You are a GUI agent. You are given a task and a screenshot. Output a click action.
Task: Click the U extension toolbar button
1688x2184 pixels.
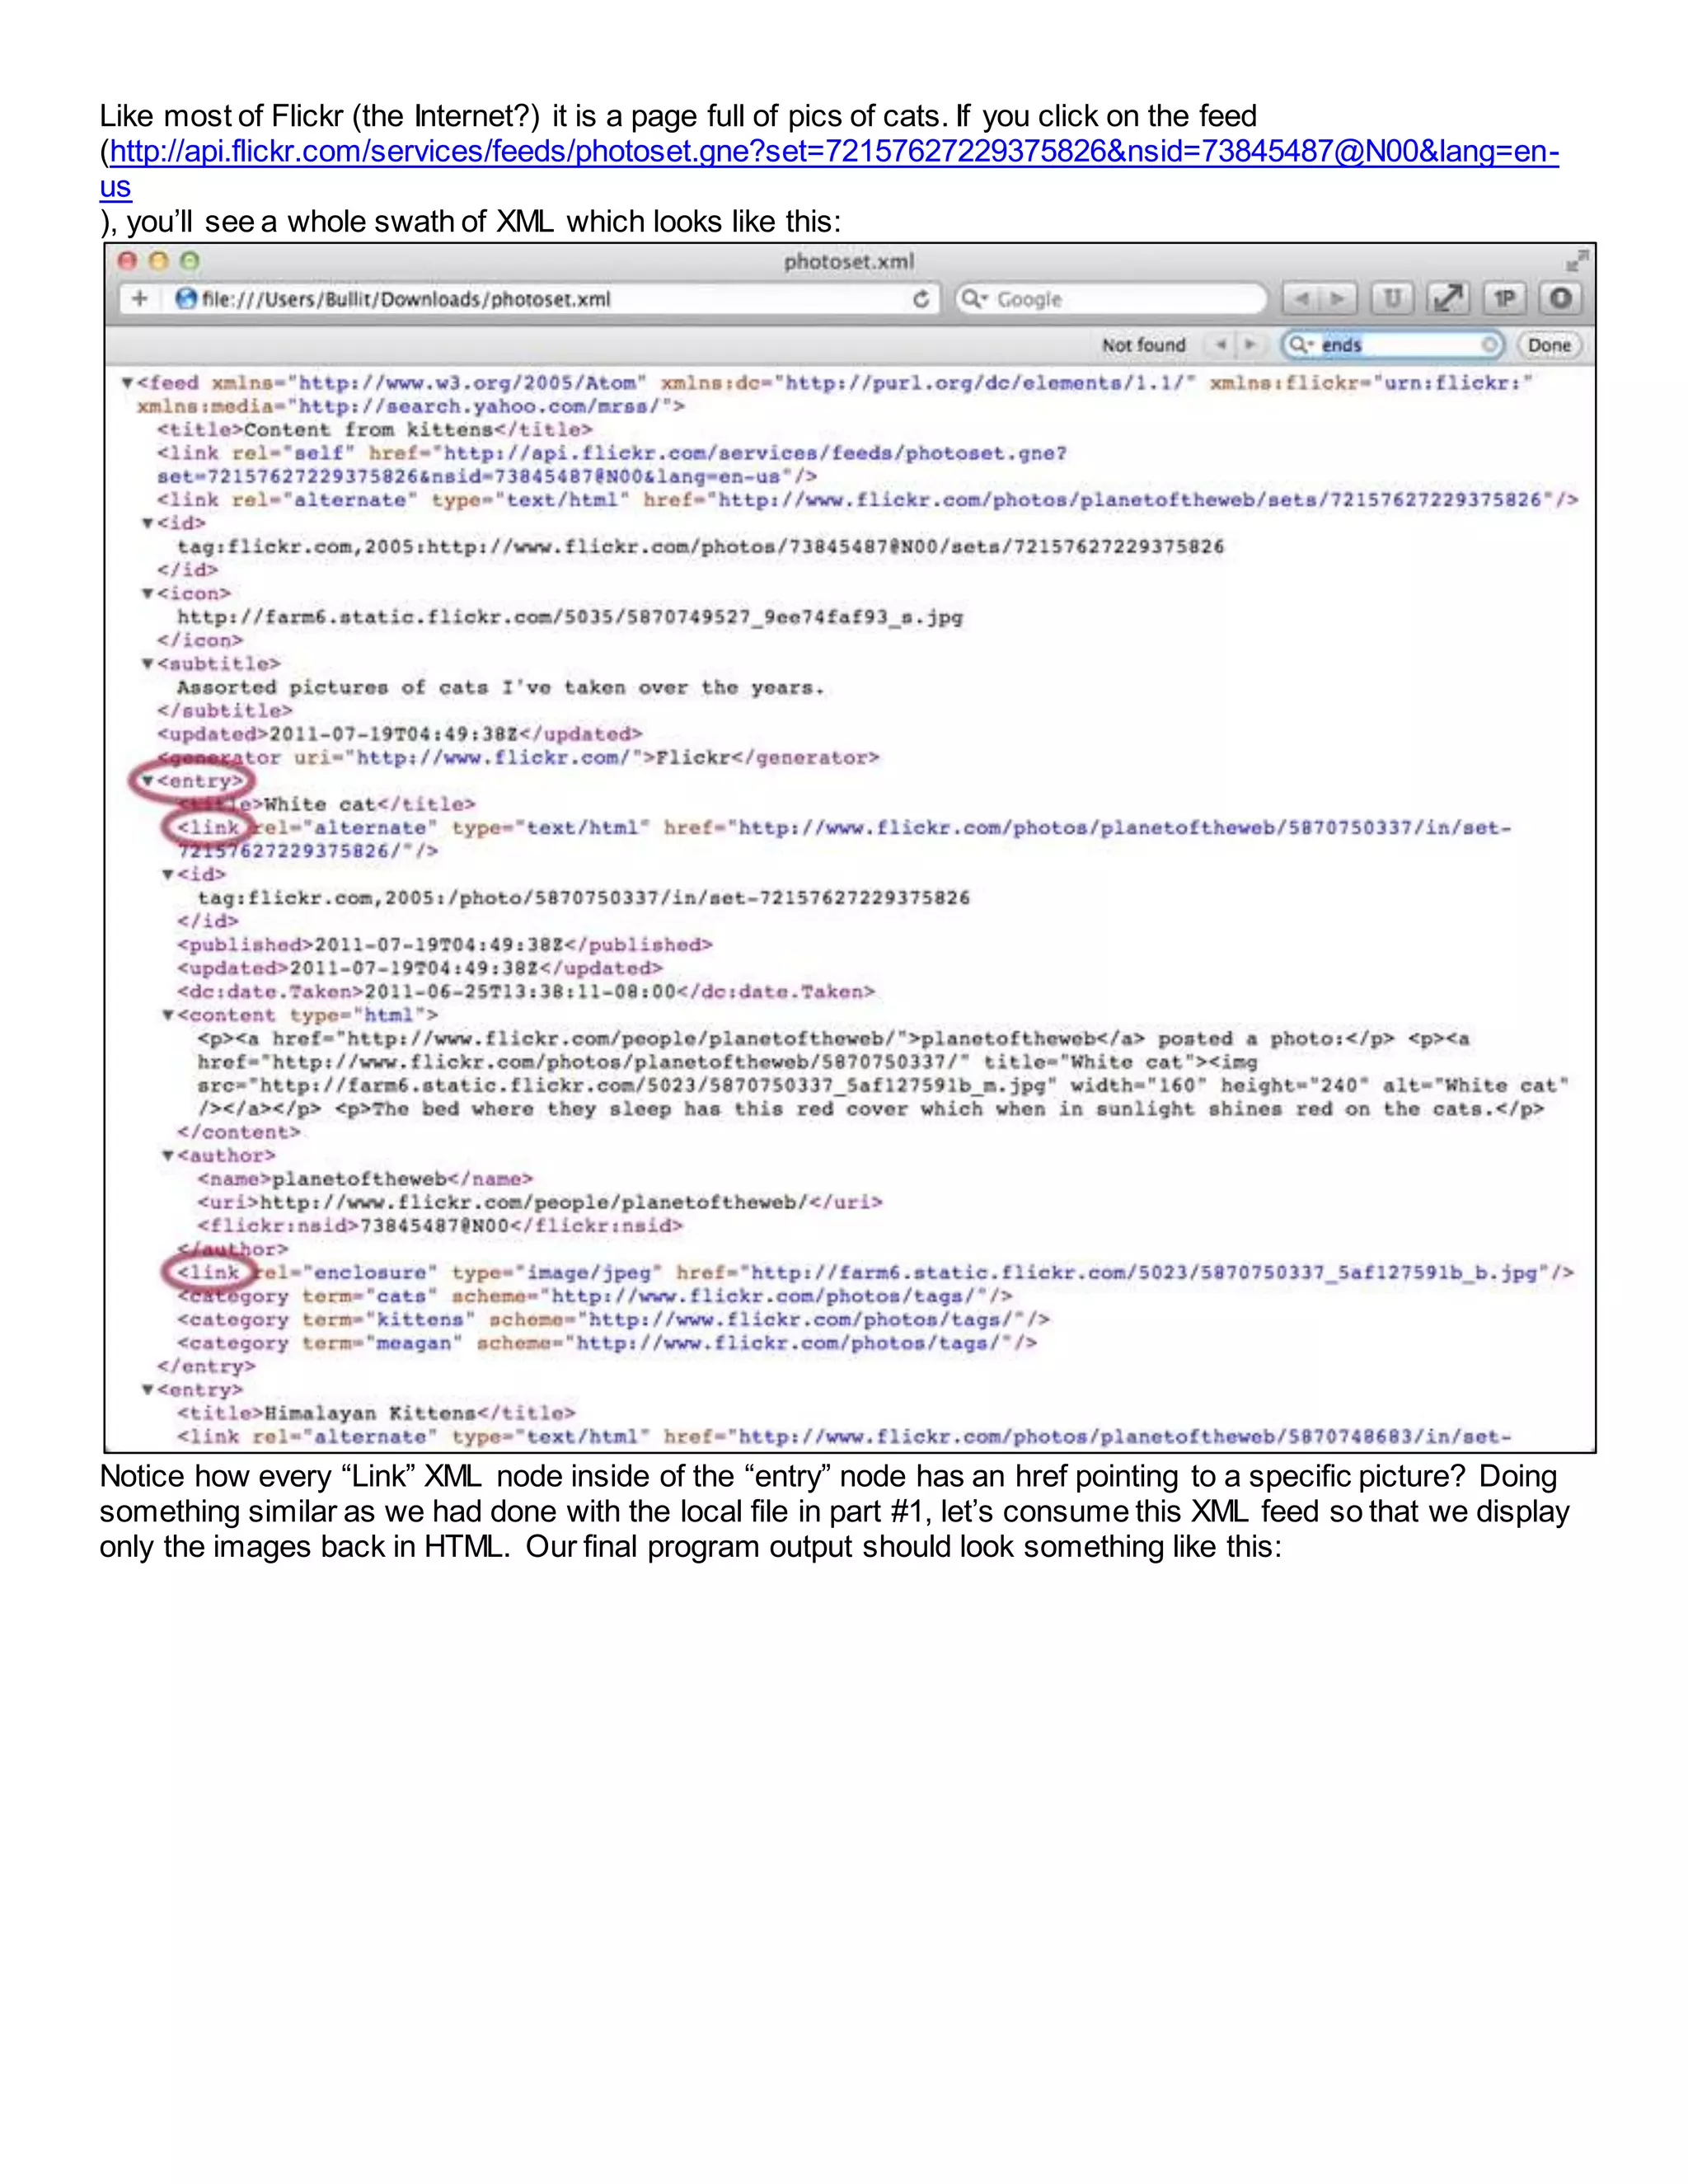tap(1391, 299)
